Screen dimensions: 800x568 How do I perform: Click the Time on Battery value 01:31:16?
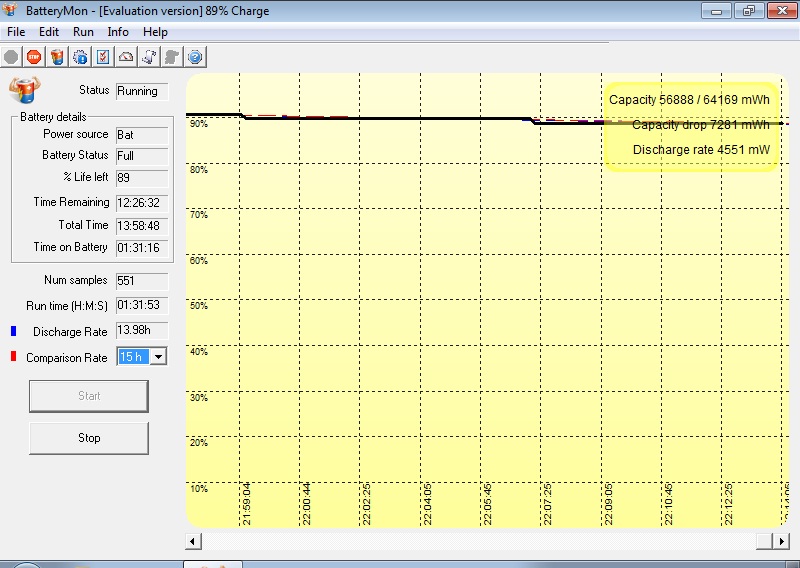142,248
